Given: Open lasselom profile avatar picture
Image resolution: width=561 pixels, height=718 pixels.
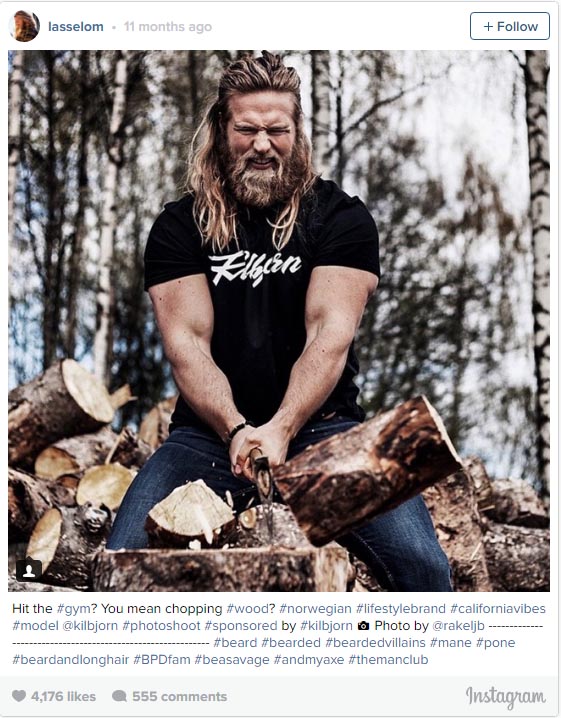Looking at the screenshot, I should 24,26.
